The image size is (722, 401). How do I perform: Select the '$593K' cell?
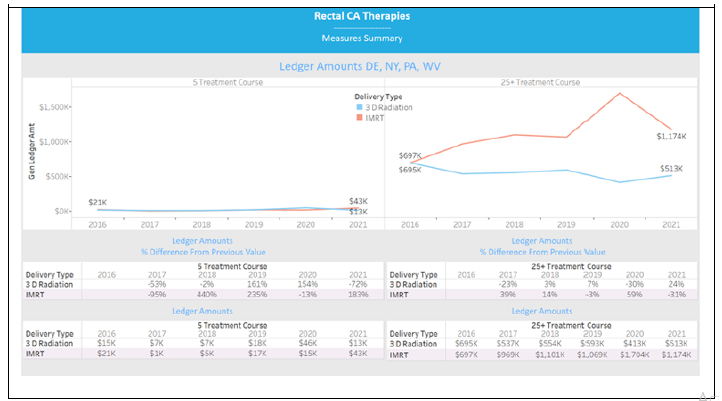click(x=592, y=343)
